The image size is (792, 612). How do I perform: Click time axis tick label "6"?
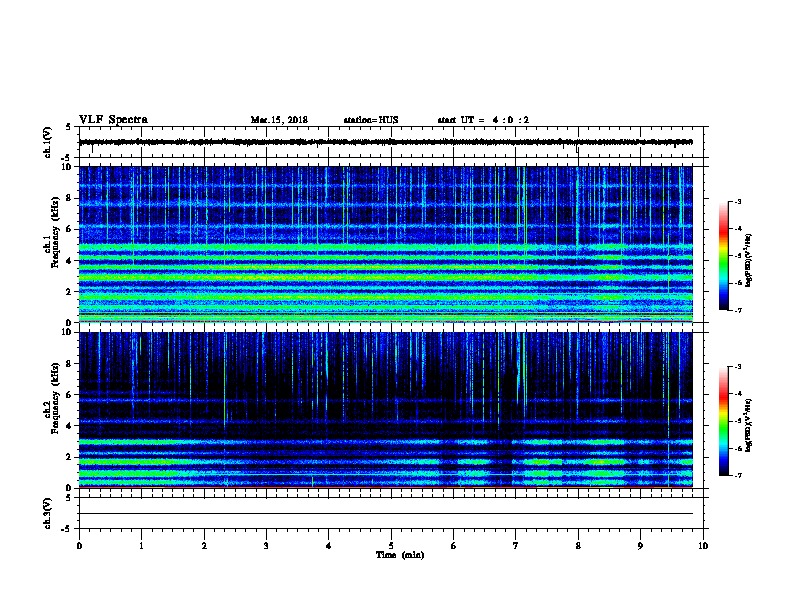point(453,546)
